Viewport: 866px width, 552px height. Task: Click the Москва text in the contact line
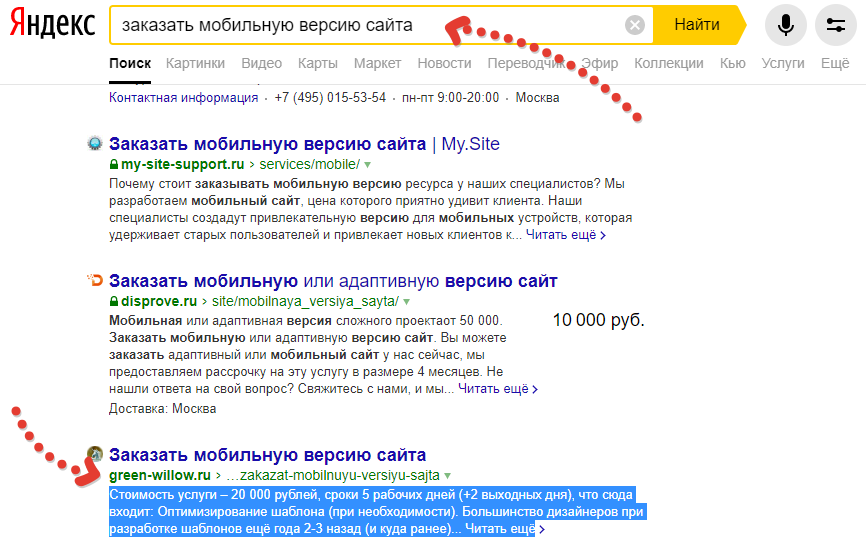(x=537, y=98)
